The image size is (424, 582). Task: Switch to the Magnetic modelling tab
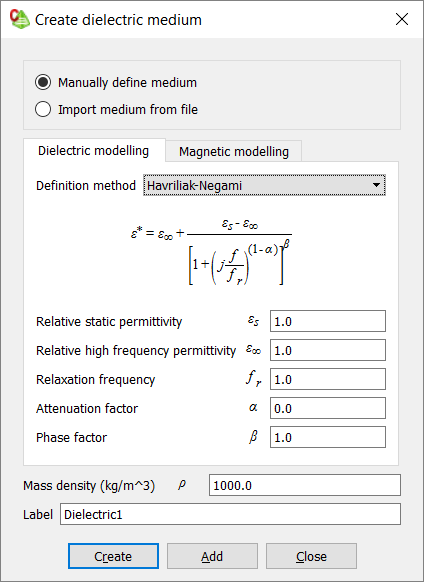click(x=234, y=151)
